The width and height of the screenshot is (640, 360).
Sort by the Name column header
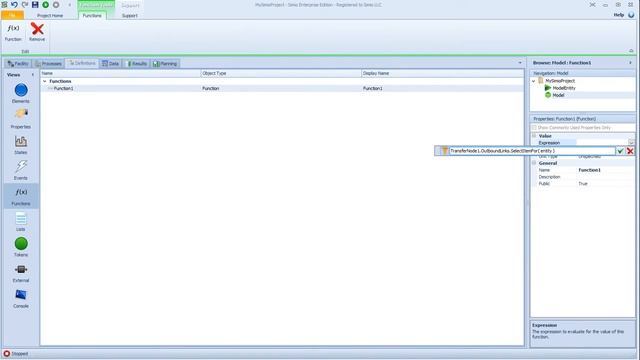120,73
